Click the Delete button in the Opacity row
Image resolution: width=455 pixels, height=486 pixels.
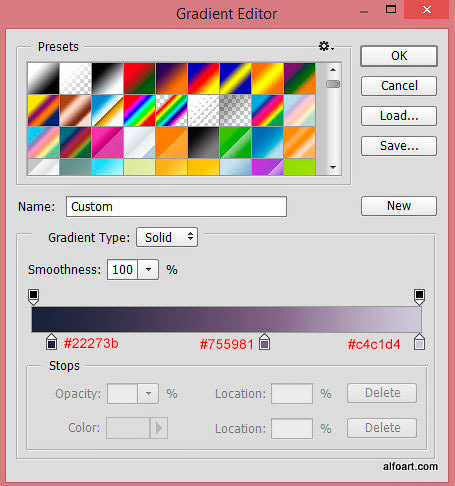pos(382,393)
